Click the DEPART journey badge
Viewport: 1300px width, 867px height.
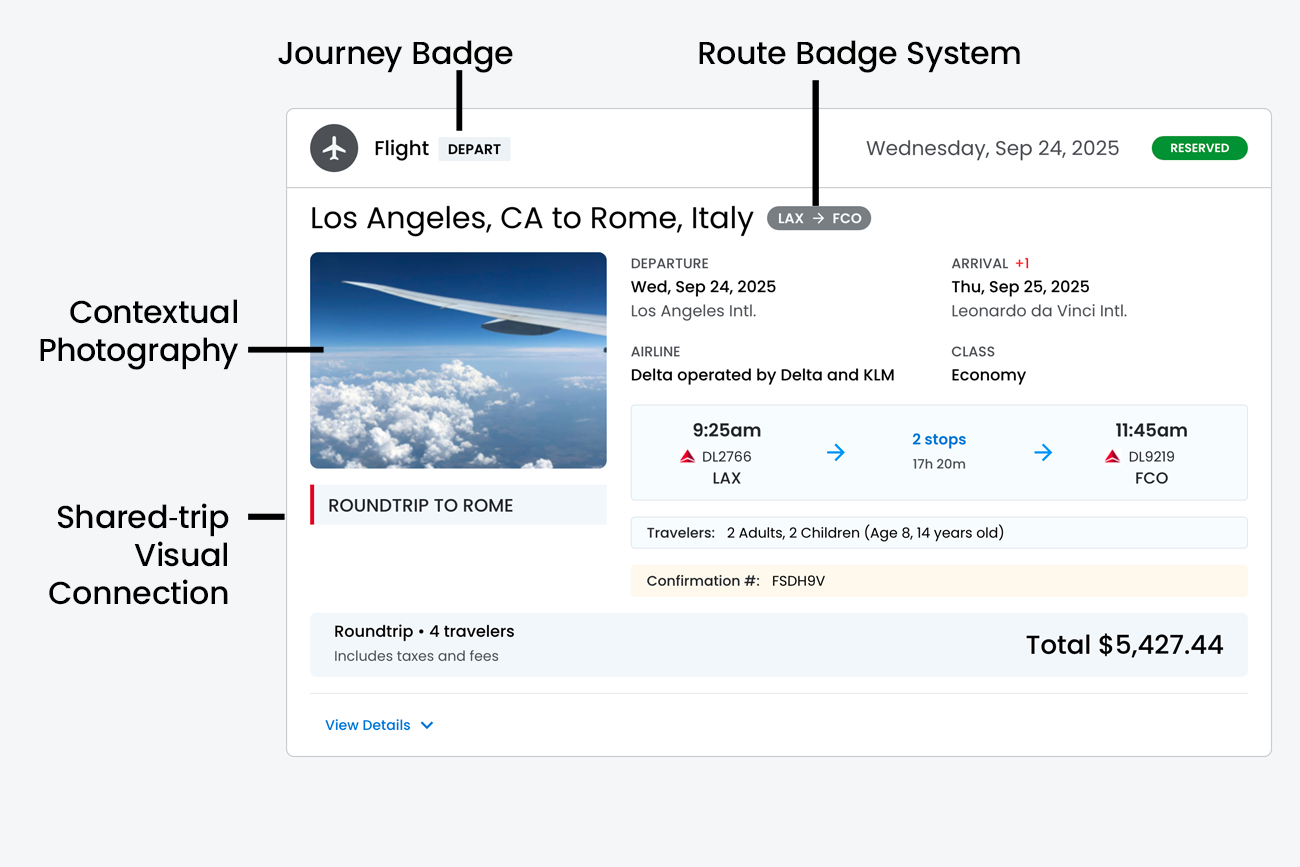tap(474, 149)
